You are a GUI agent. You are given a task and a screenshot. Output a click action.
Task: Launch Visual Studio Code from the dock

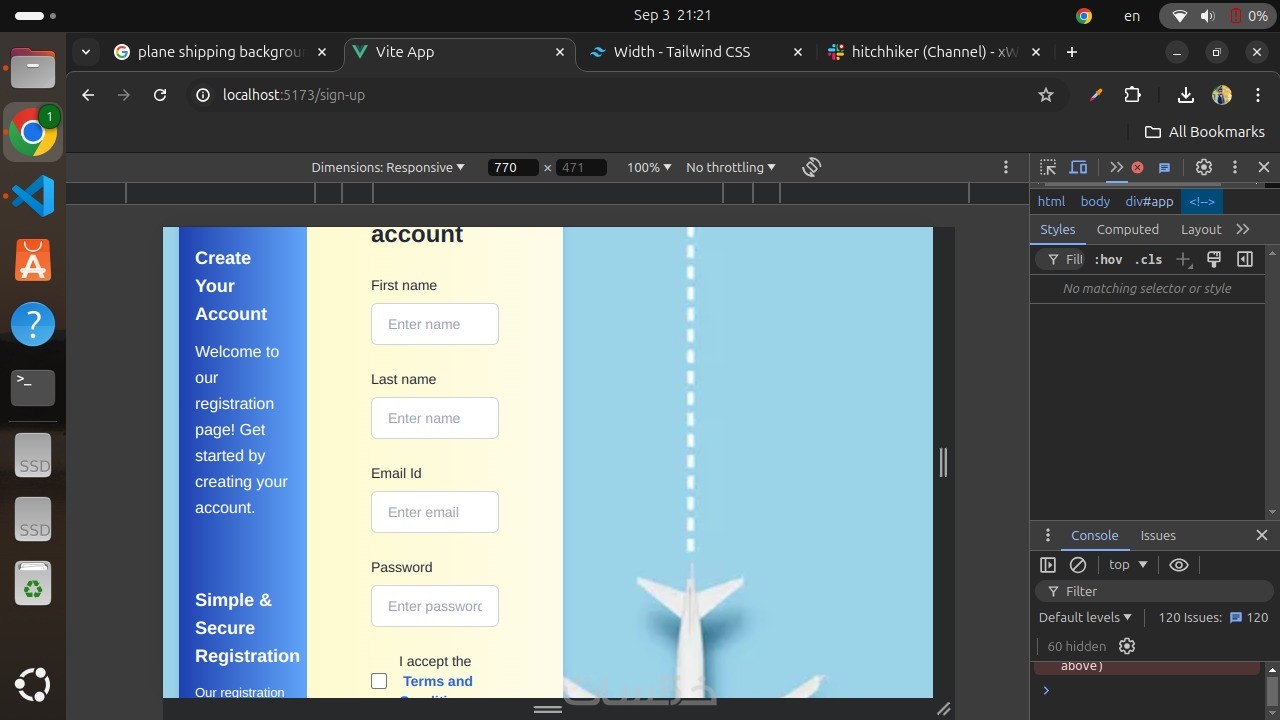click(x=33, y=194)
